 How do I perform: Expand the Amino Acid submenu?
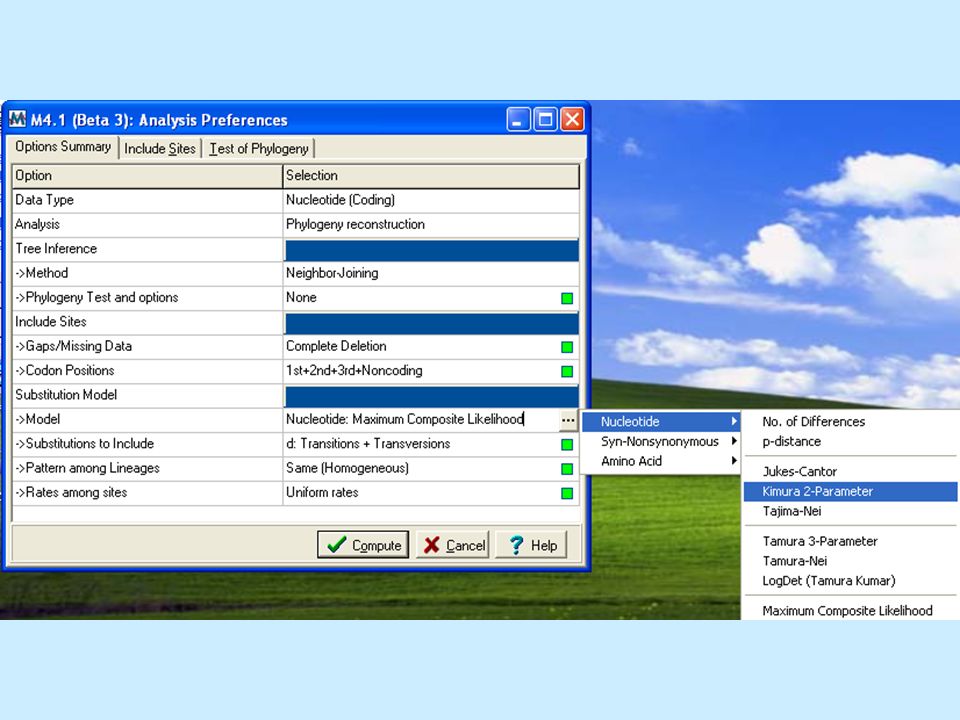[661, 461]
